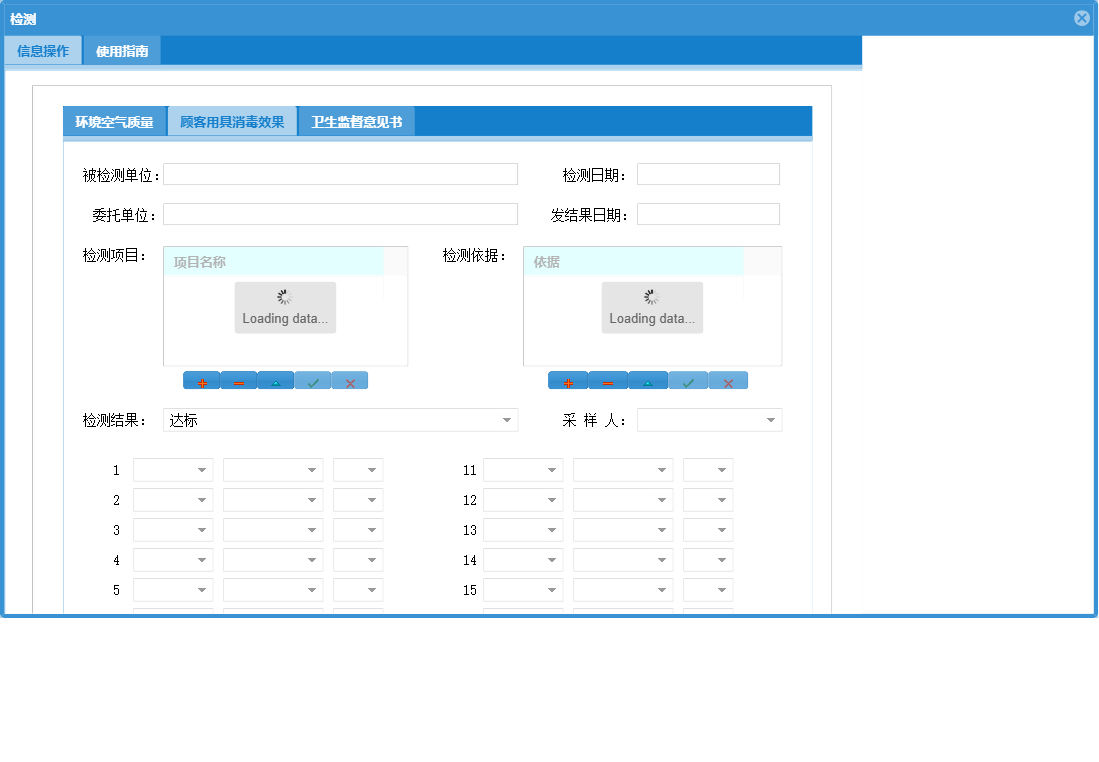This screenshot has height=762, width=1099.
Task: Open the 使用指南 tab
Action: pyautogui.click(x=121, y=49)
